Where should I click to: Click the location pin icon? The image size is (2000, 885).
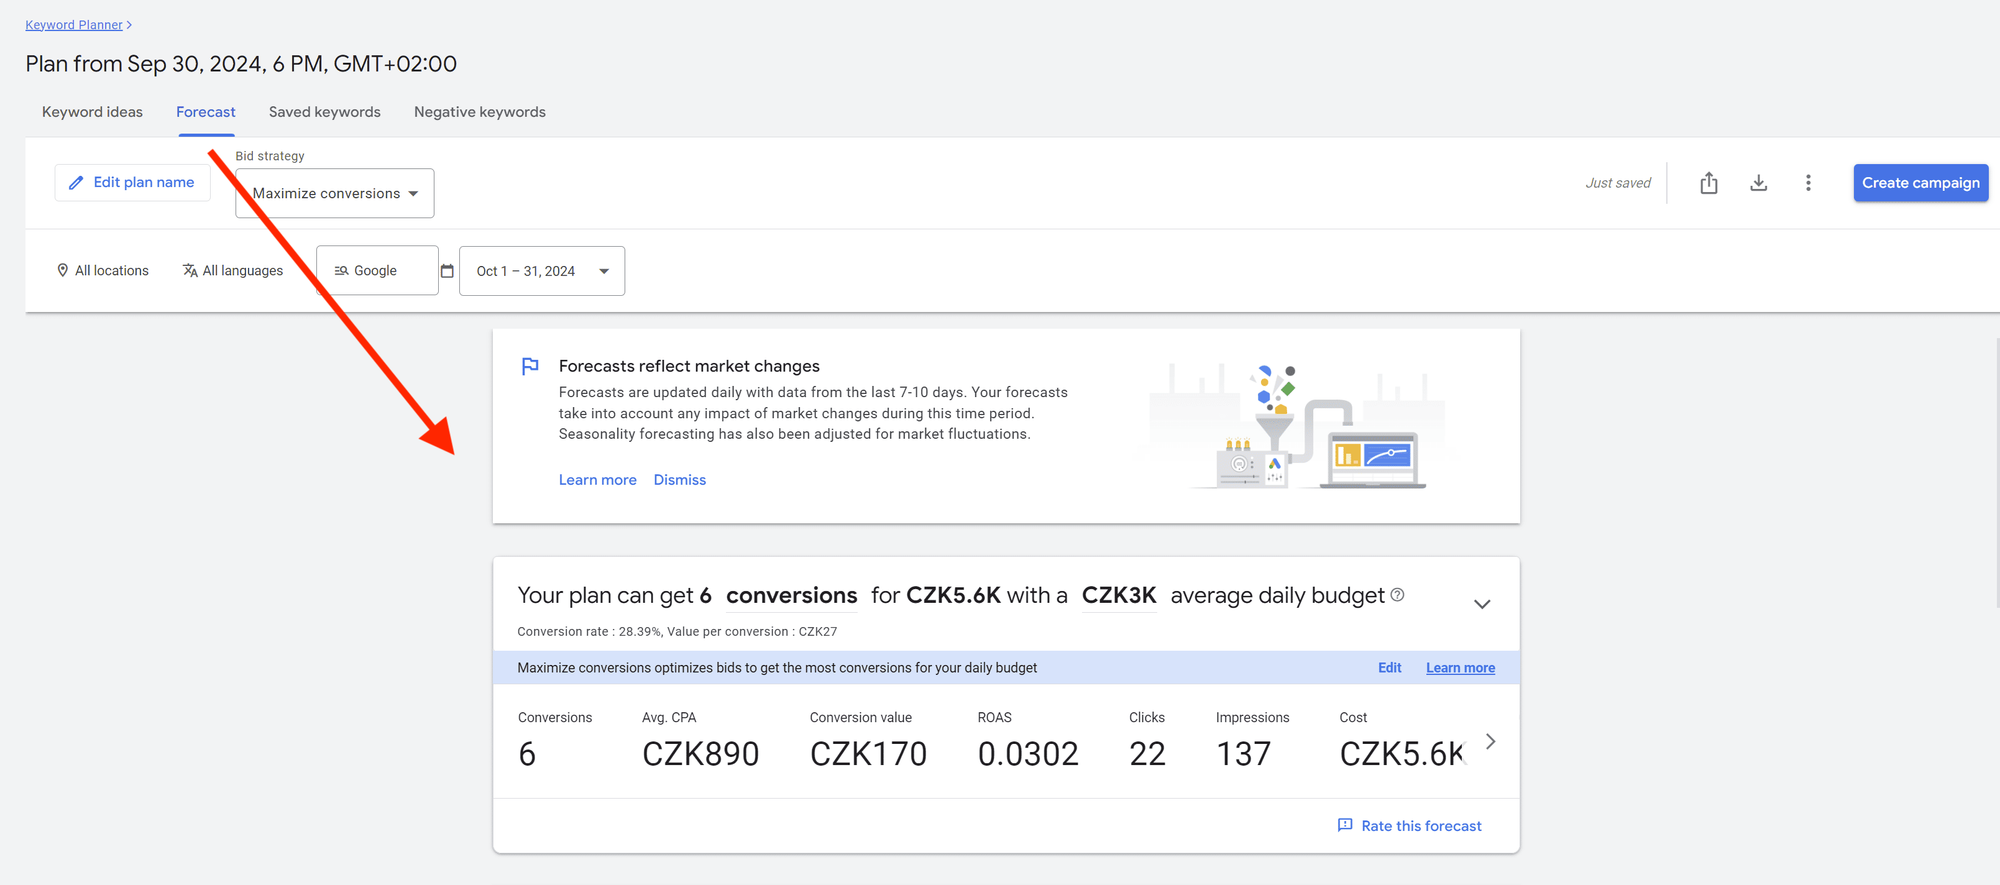tap(63, 270)
